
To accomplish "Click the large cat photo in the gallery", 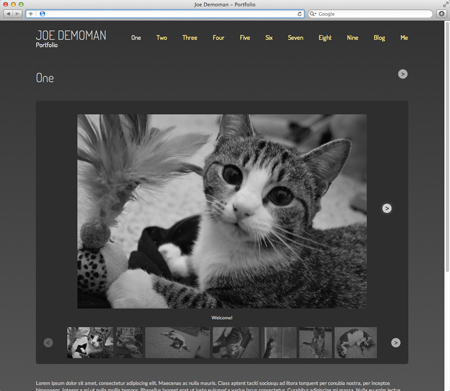I will coord(222,211).
